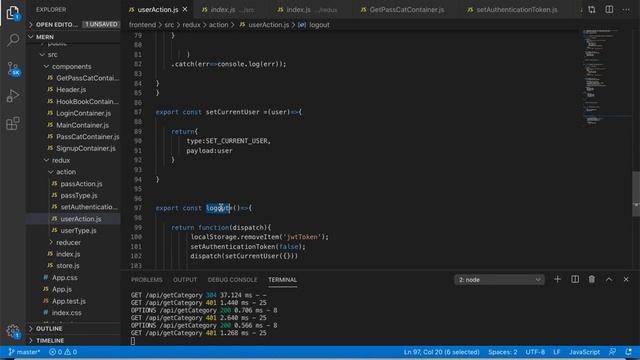Open MainContainer.js in the explorer

[x=82, y=125]
